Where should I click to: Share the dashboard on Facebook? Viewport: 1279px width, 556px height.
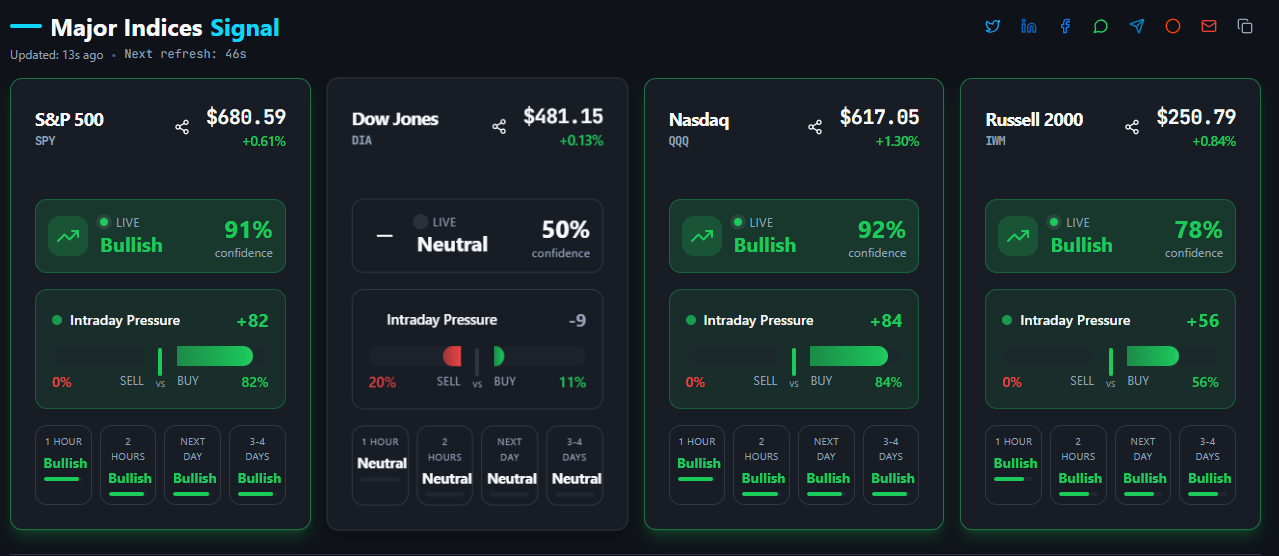[1065, 26]
